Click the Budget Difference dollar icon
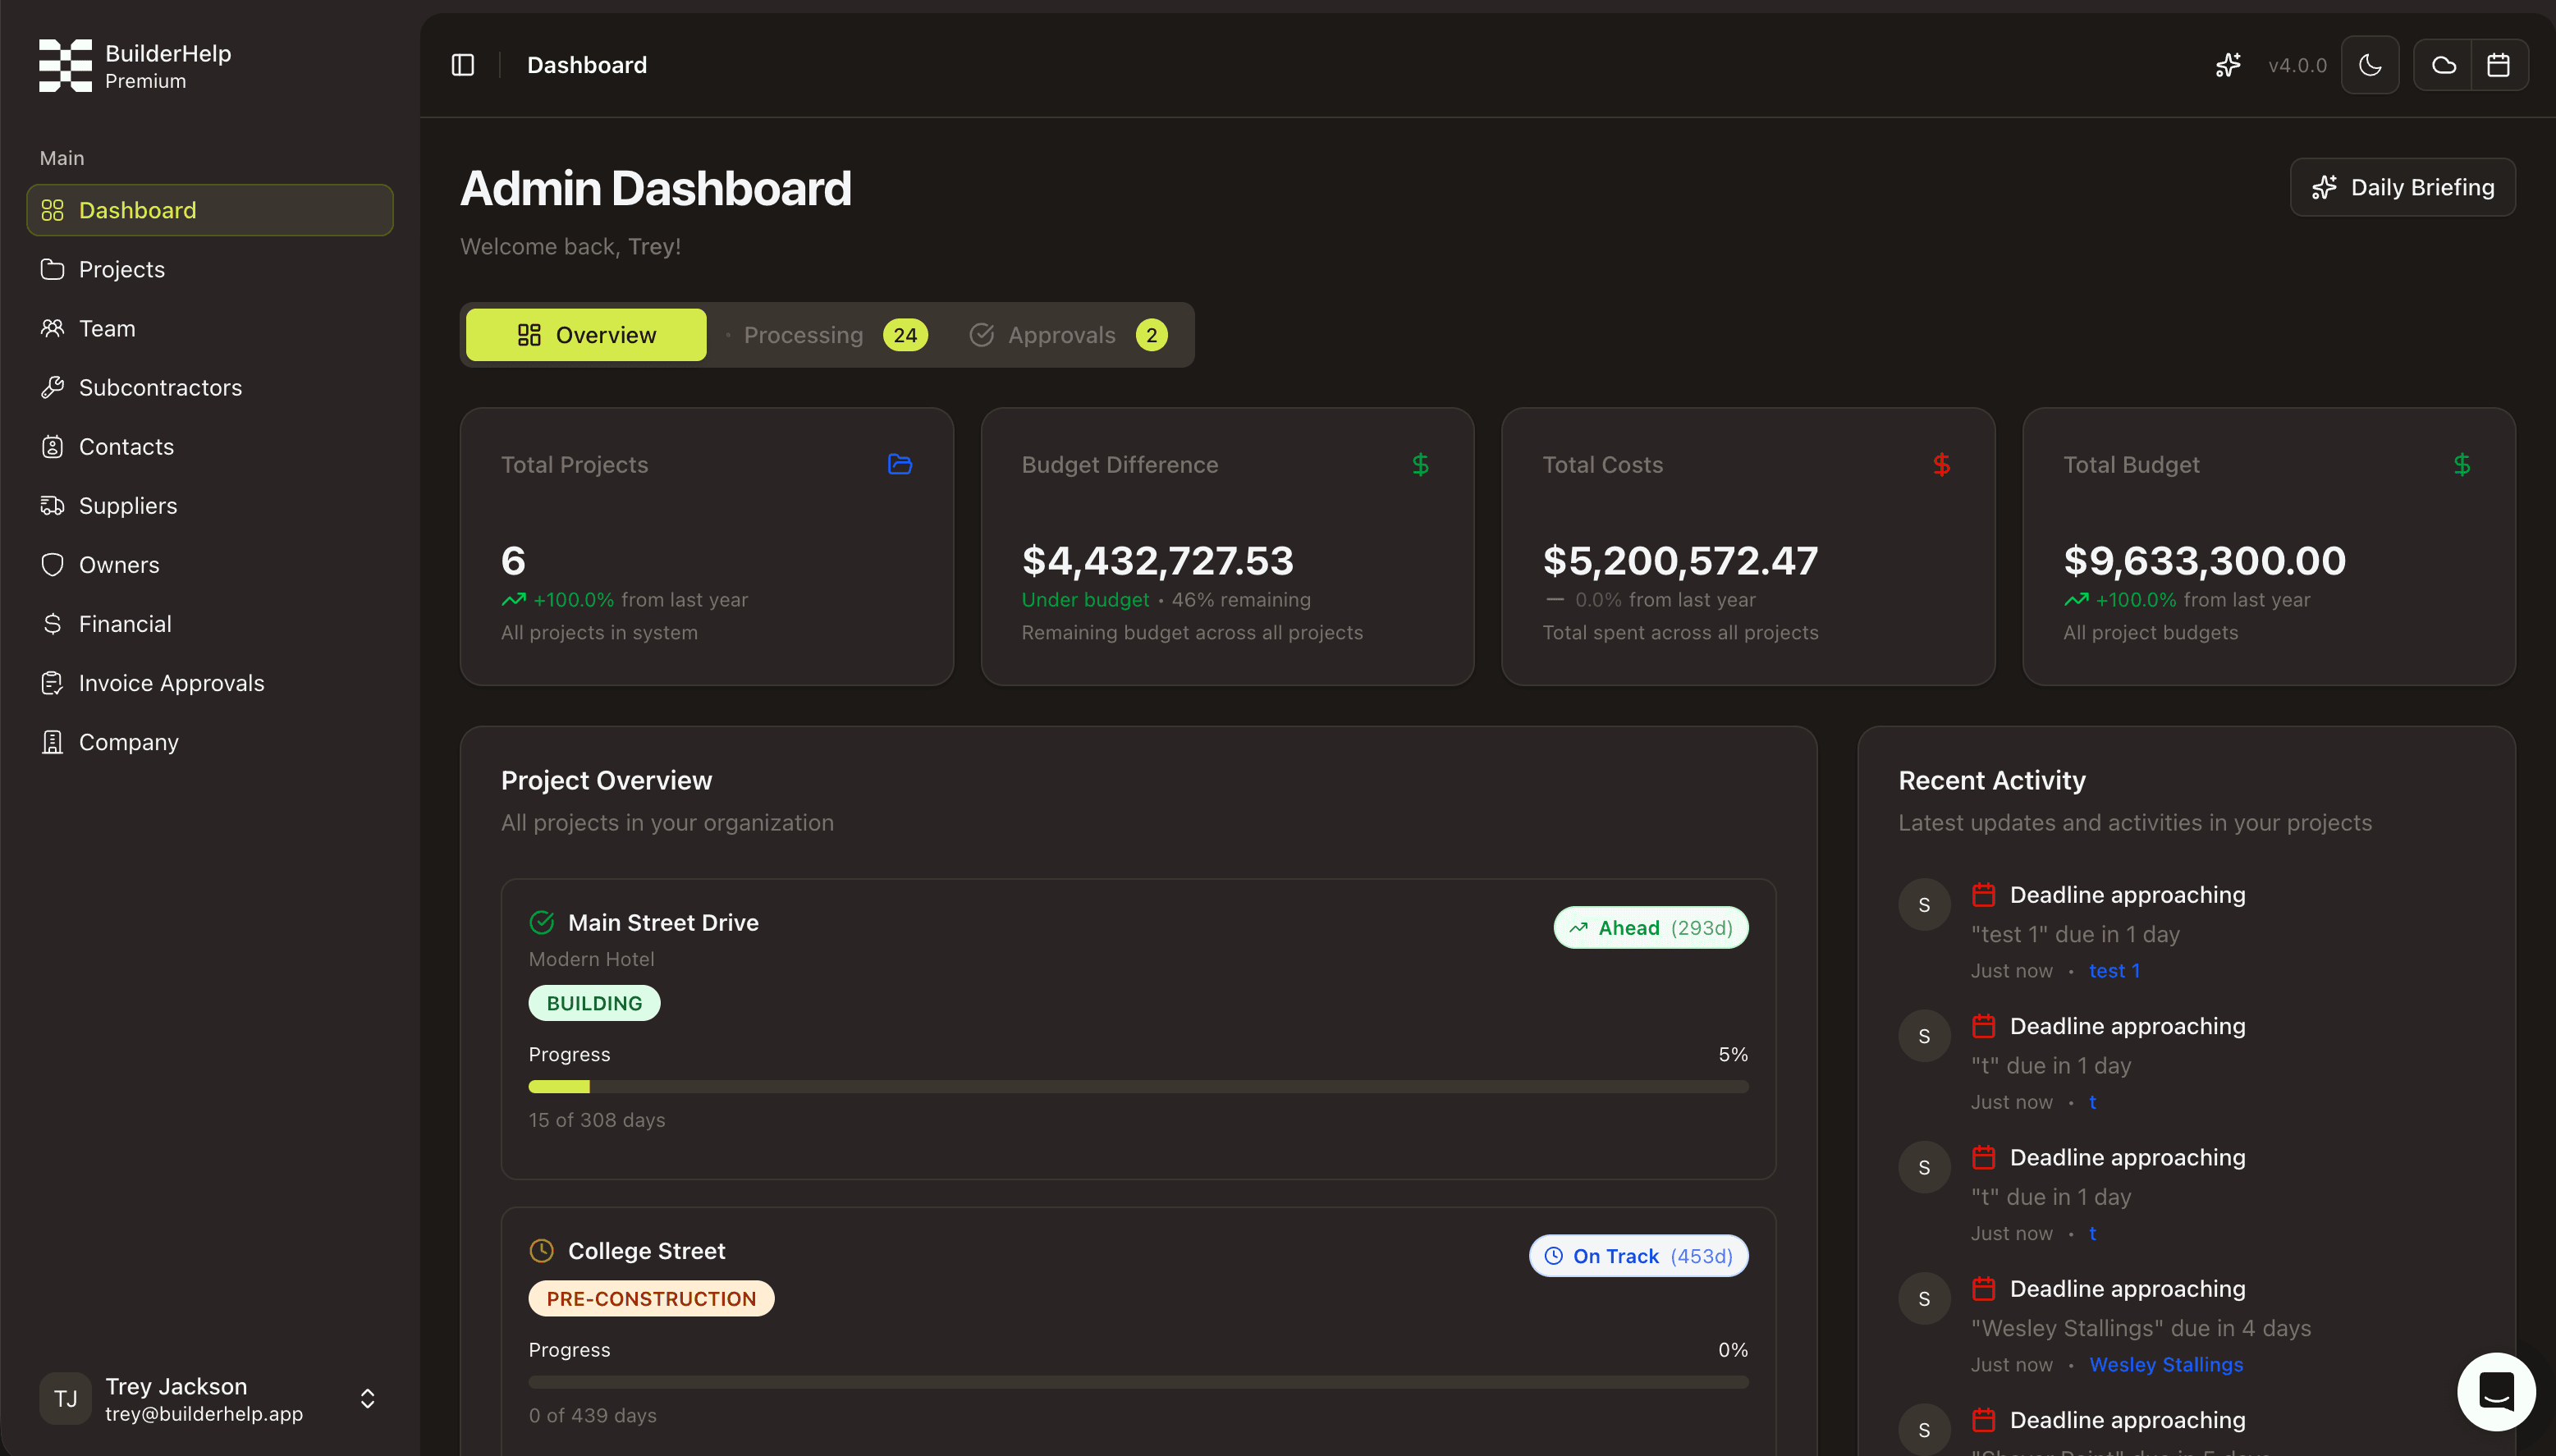This screenshot has height=1456, width=2556. pos(1420,464)
